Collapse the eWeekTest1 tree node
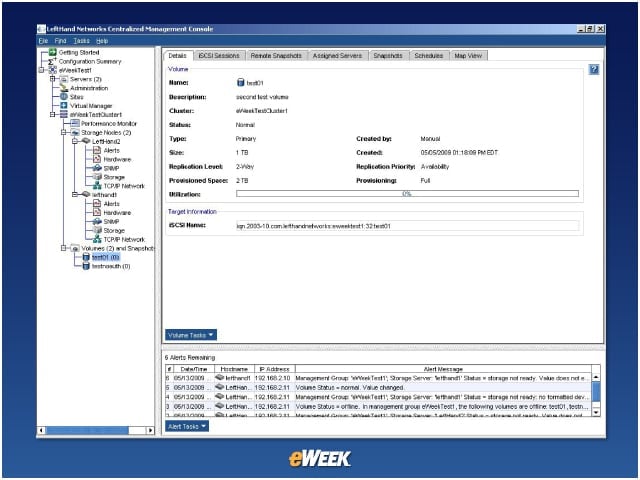This screenshot has width=640, height=480. tap(41, 70)
